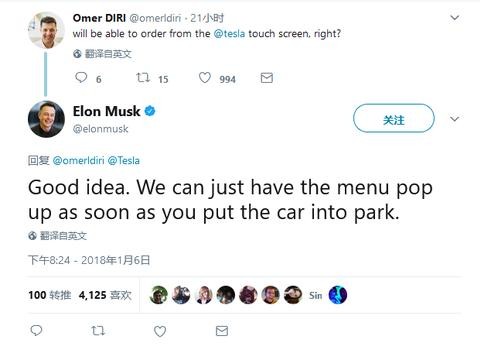This screenshot has height=360, width=480.
Task: Open dropdown chevron beside the follow button
Action: click(455, 119)
